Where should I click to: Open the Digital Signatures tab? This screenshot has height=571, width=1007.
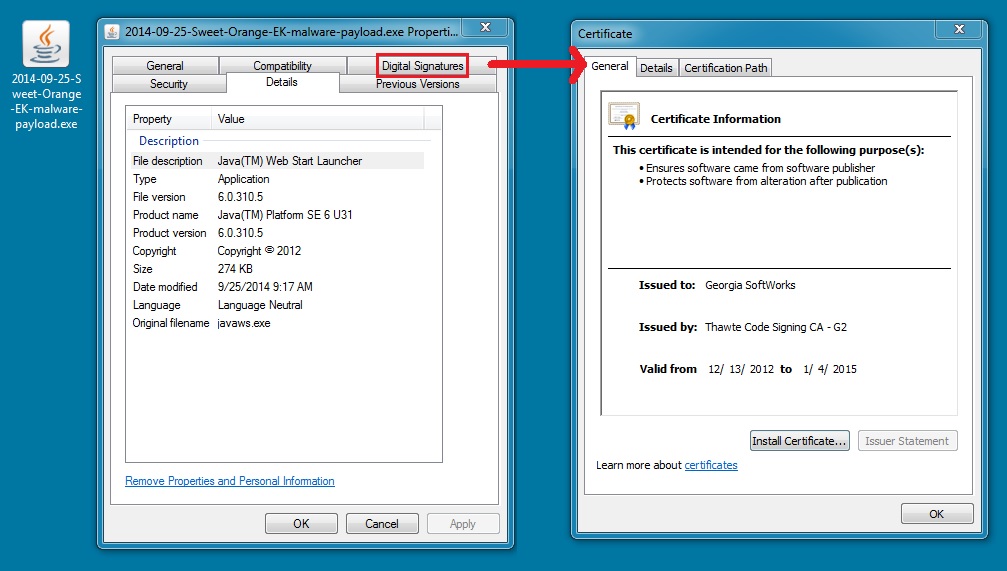[x=422, y=66]
